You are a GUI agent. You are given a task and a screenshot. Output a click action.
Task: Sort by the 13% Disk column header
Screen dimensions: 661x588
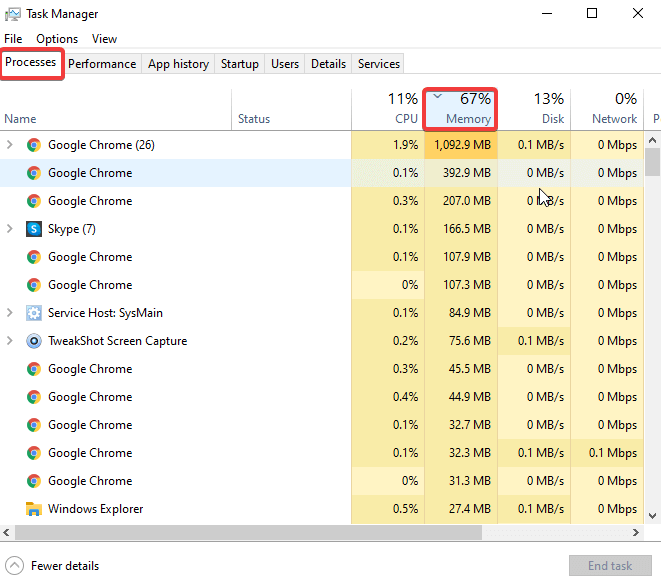point(534,109)
